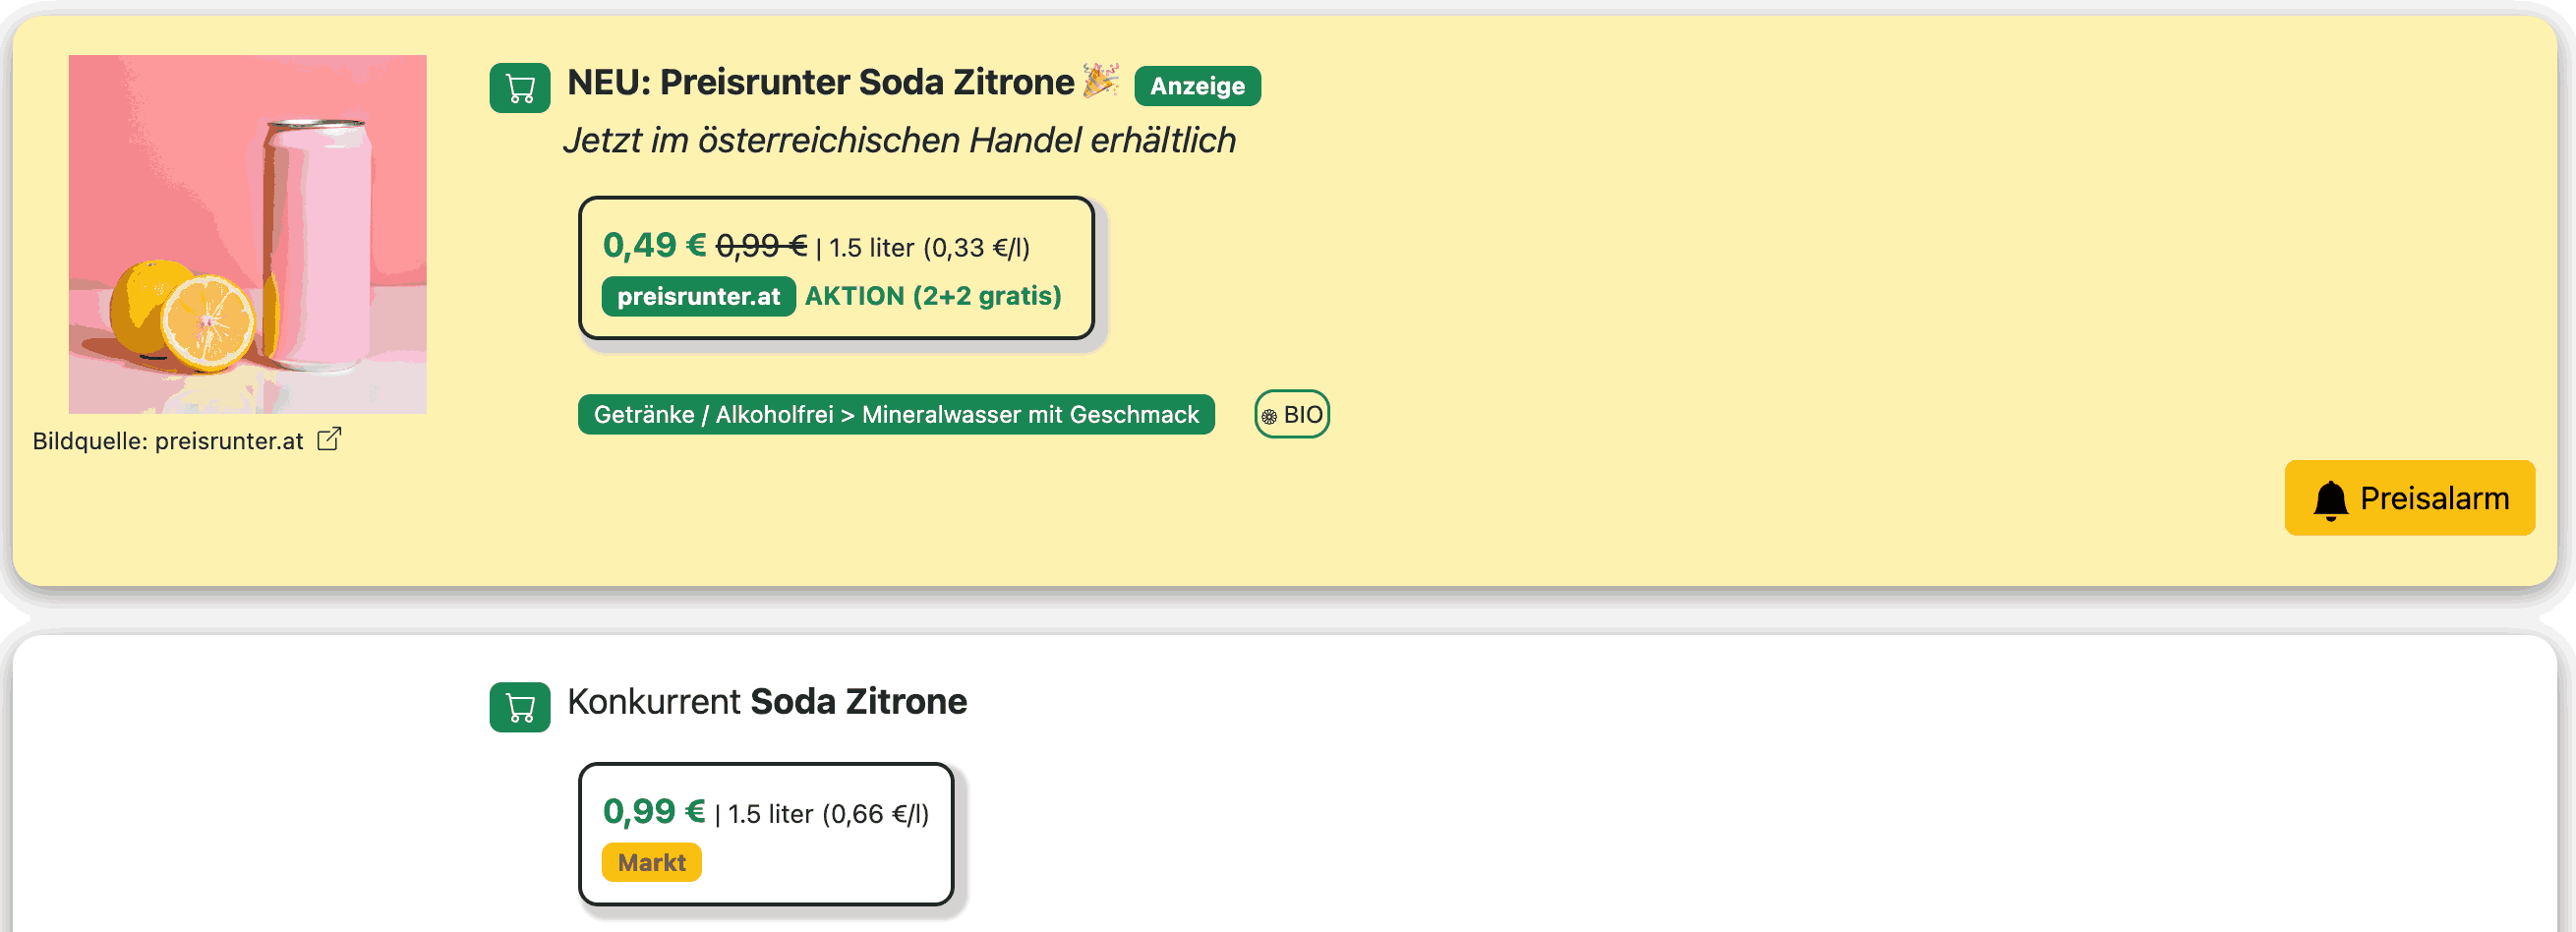Image resolution: width=2576 pixels, height=932 pixels.
Task: Enable the BIO filter badge
Action: tap(1292, 413)
